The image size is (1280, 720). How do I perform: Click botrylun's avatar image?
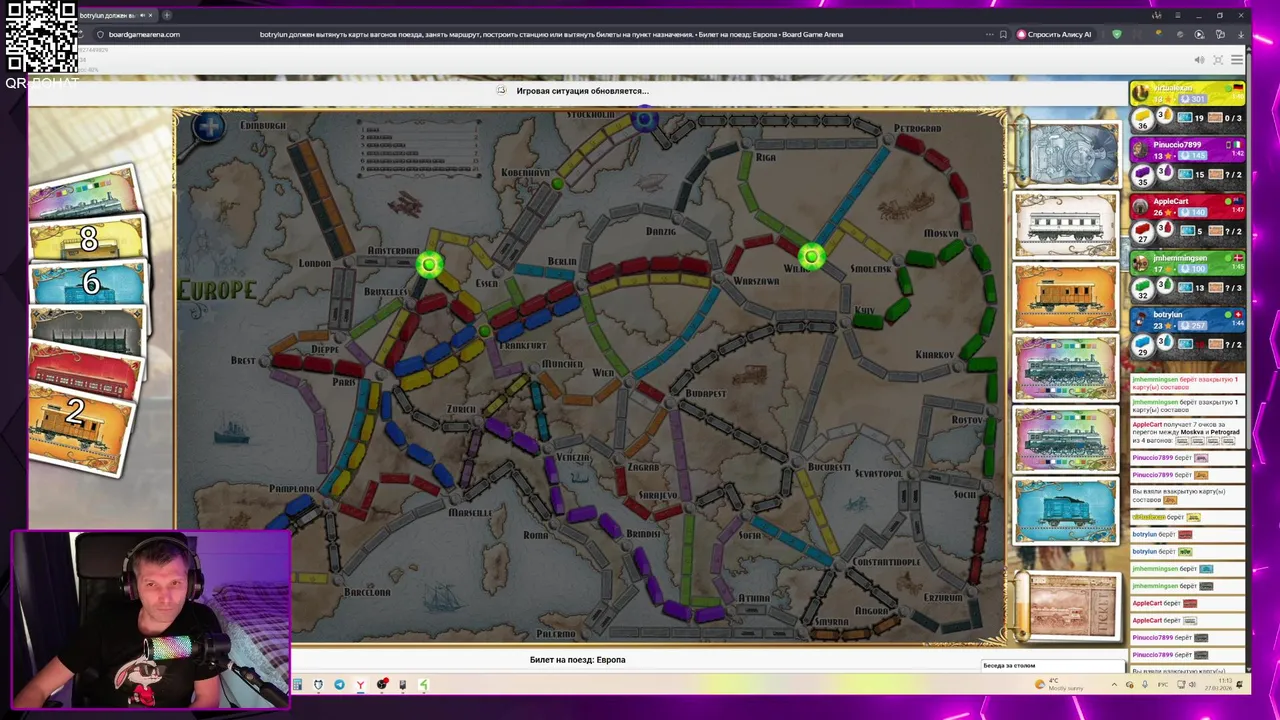click(x=1141, y=321)
